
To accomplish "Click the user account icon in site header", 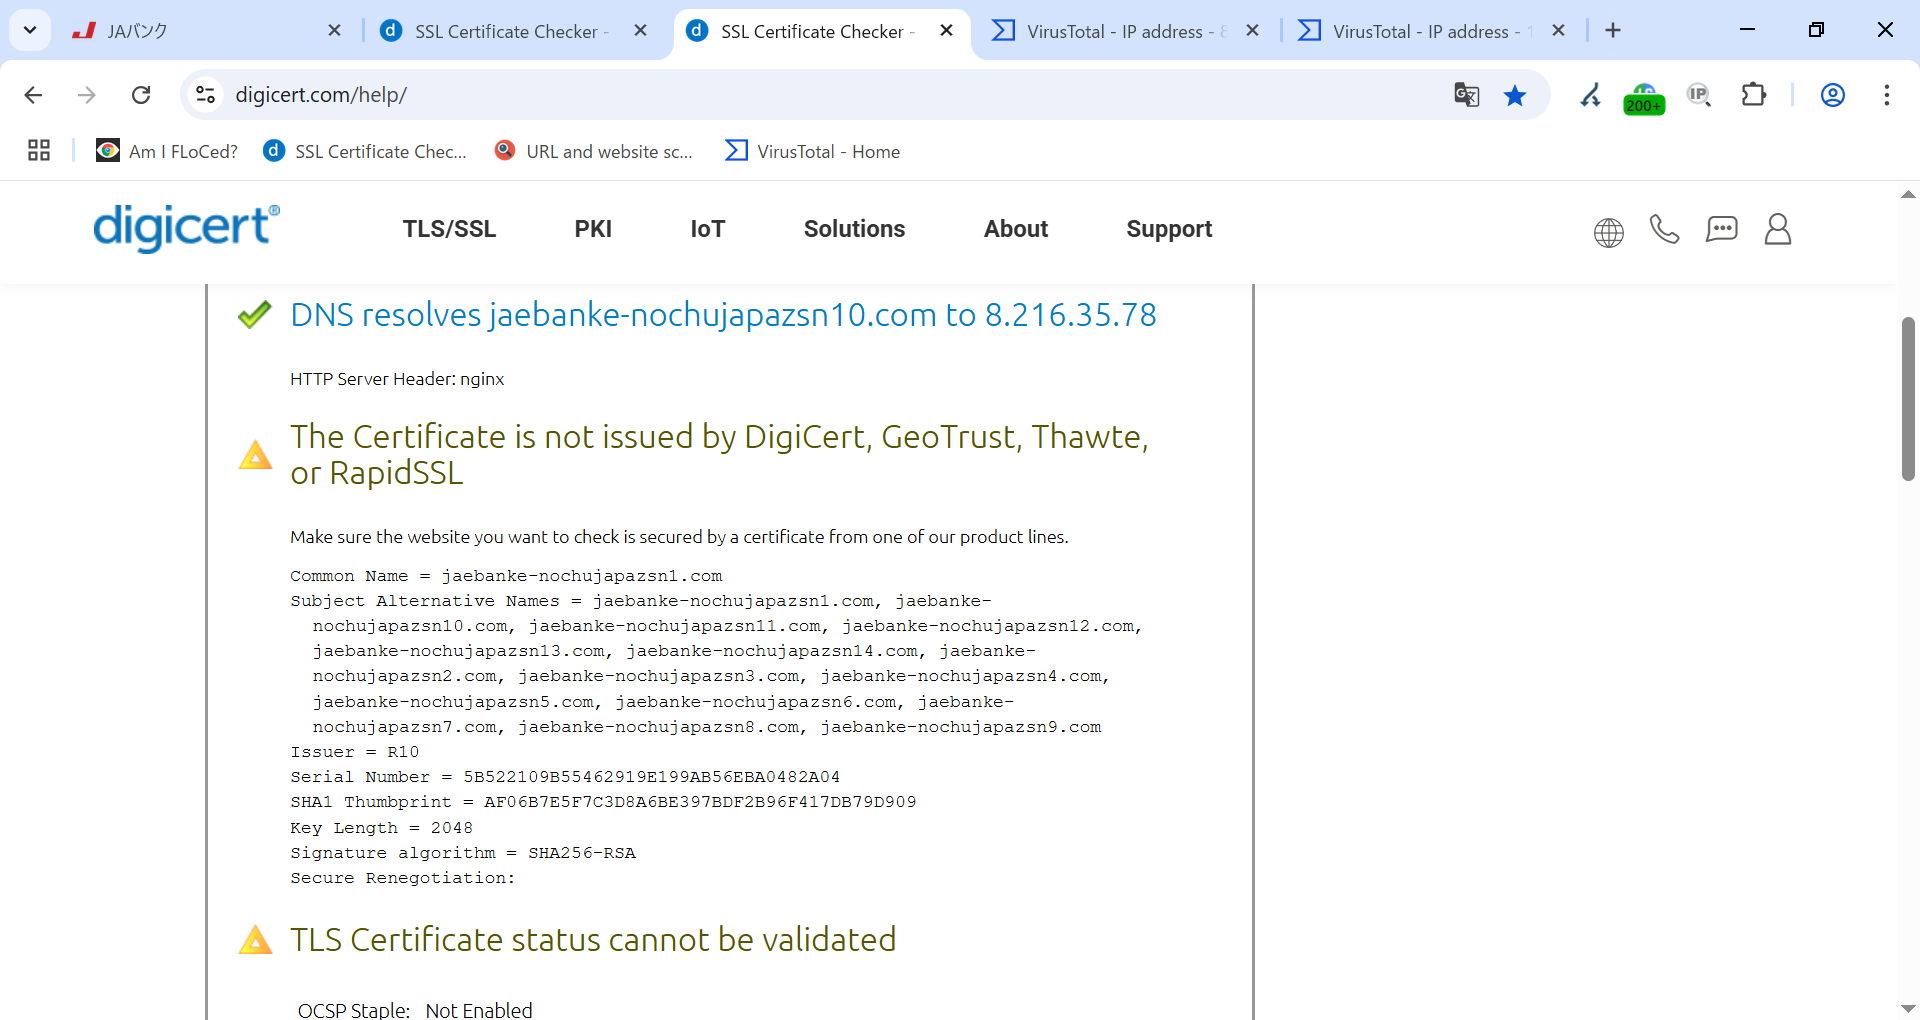I will point(1777,230).
